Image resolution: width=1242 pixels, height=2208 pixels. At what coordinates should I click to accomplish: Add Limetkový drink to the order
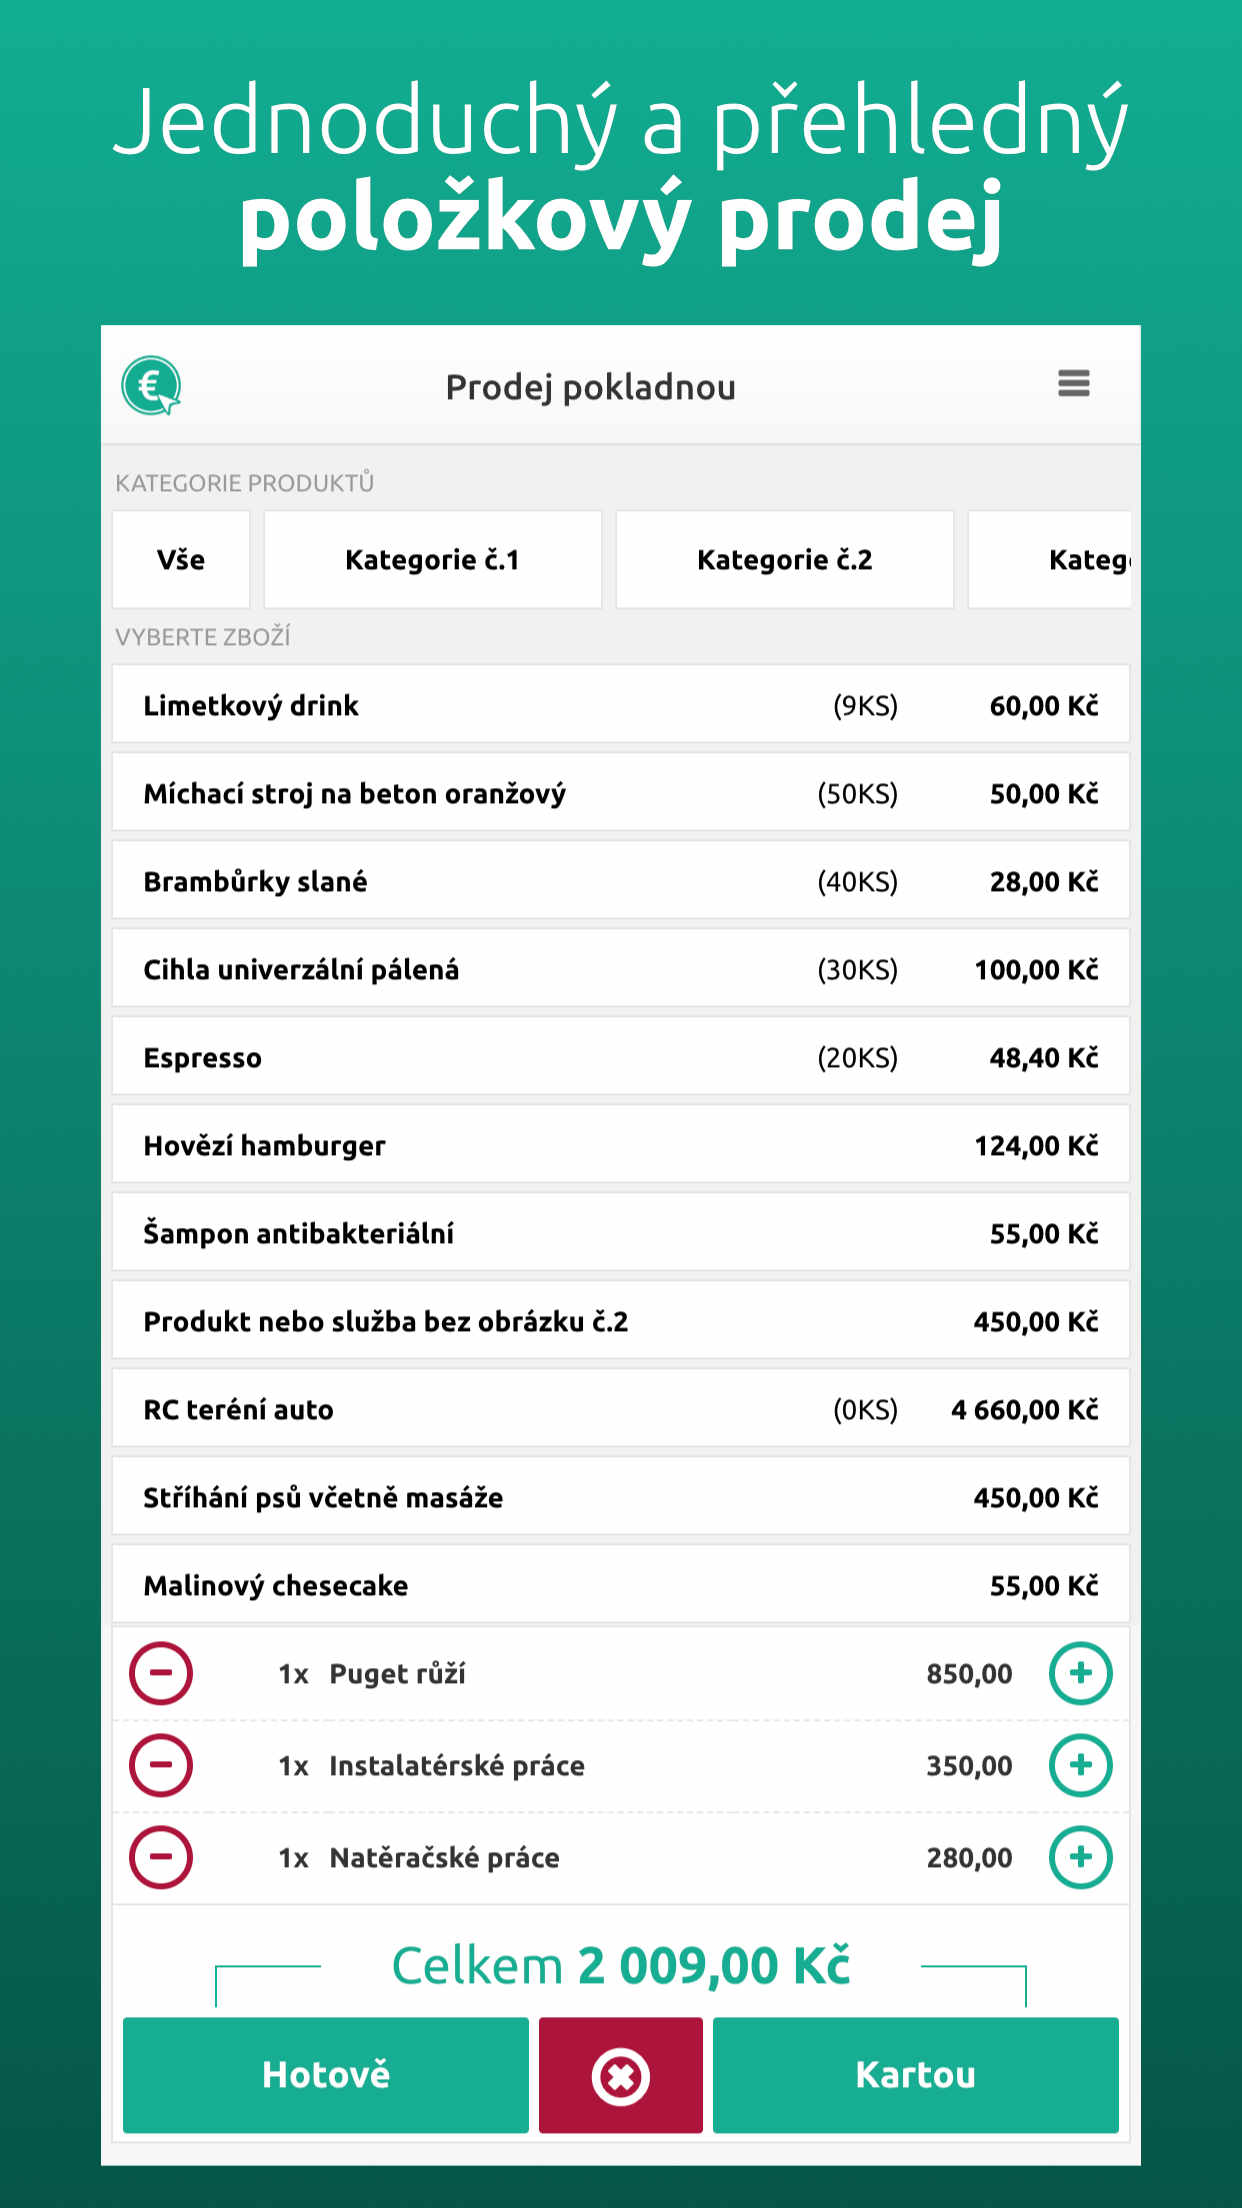[x=620, y=706]
